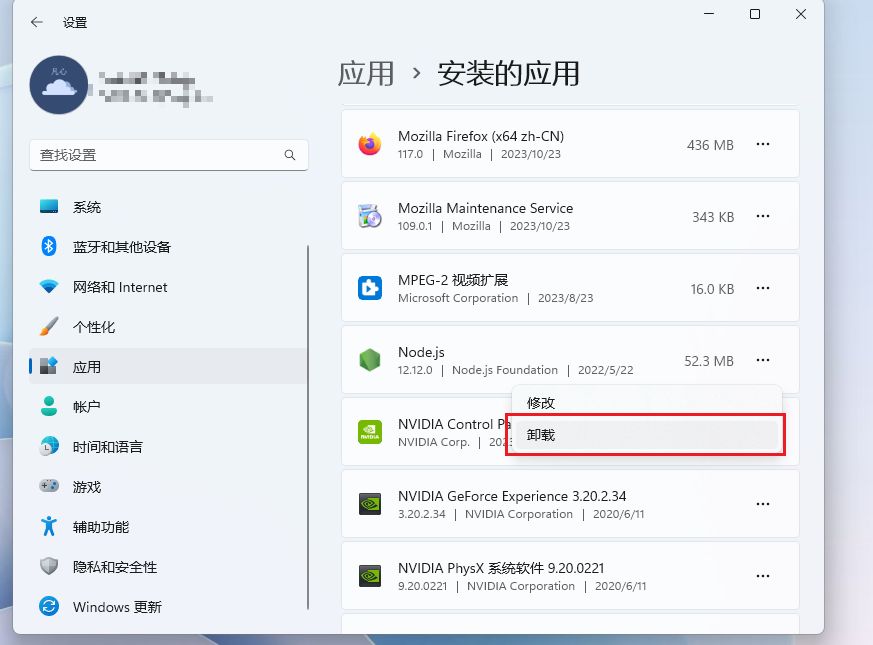Click the NVIDIA GeForce Experience icon

(370, 504)
